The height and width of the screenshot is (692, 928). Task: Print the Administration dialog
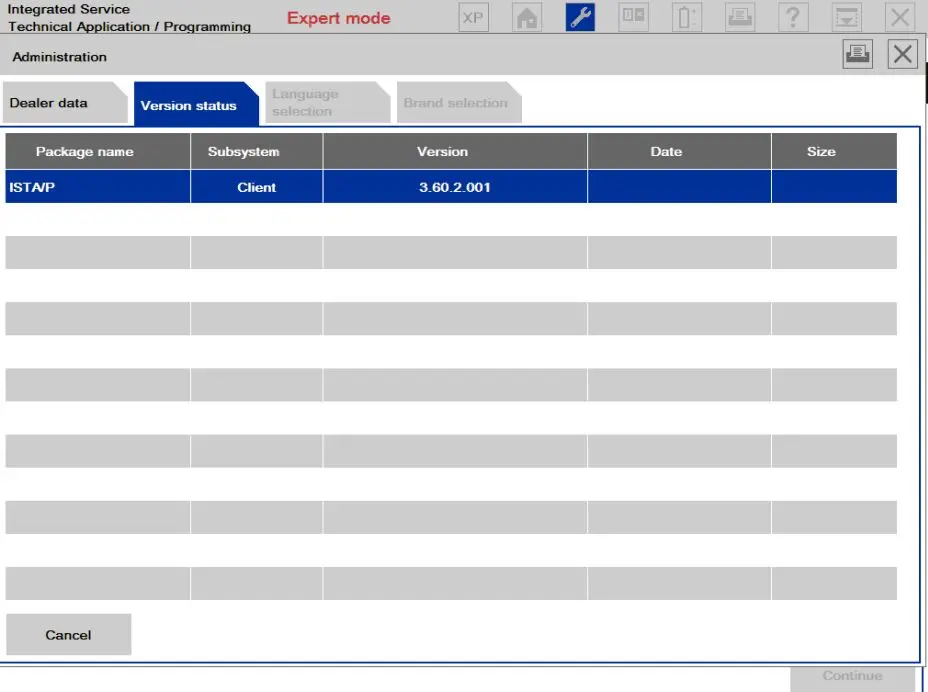coord(858,54)
